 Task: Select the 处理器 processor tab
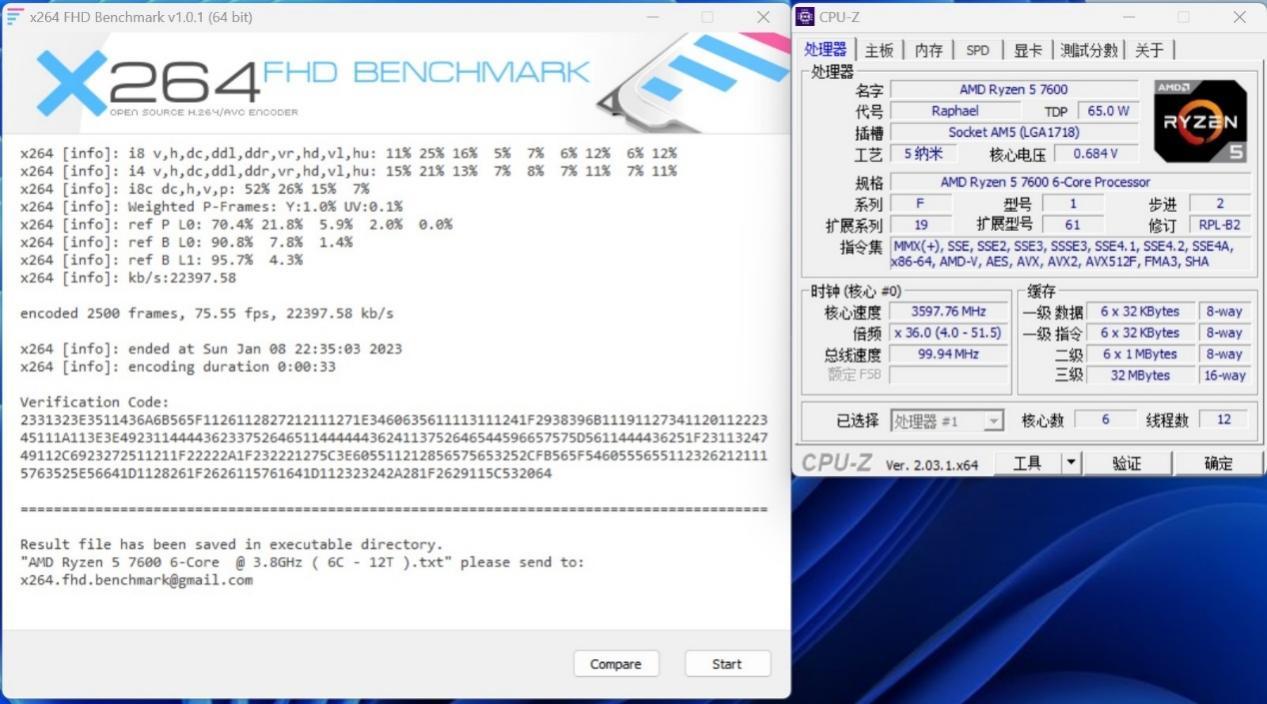[x=826, y=49]
